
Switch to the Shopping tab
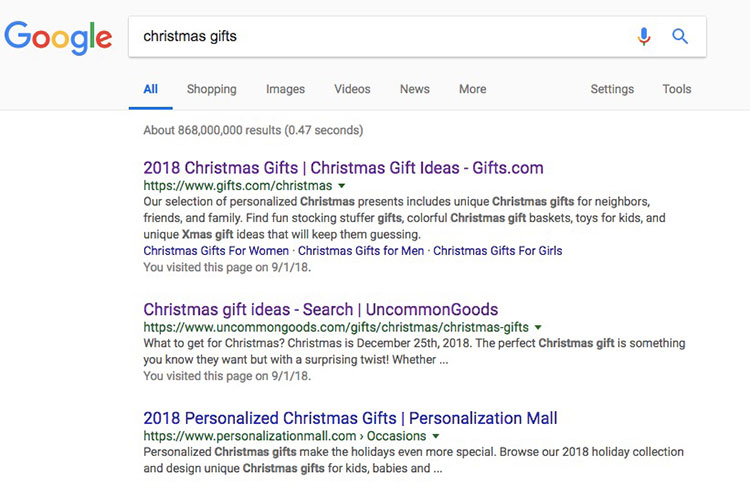click(211, 89)
